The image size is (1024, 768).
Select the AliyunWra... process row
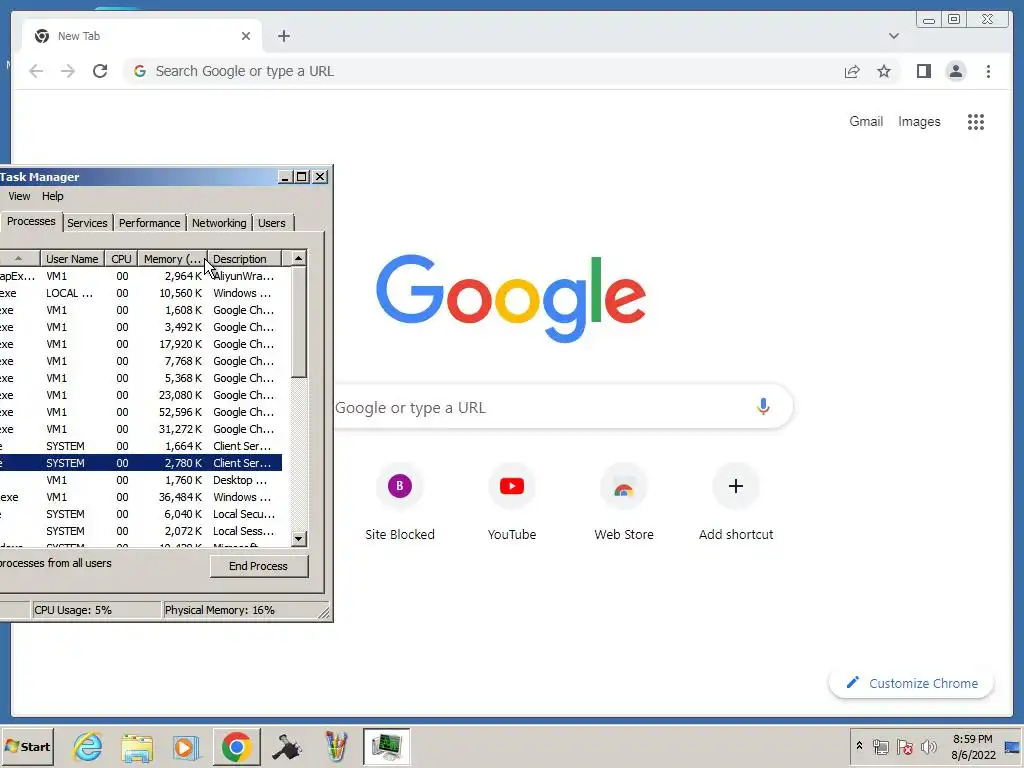(140, 276)
